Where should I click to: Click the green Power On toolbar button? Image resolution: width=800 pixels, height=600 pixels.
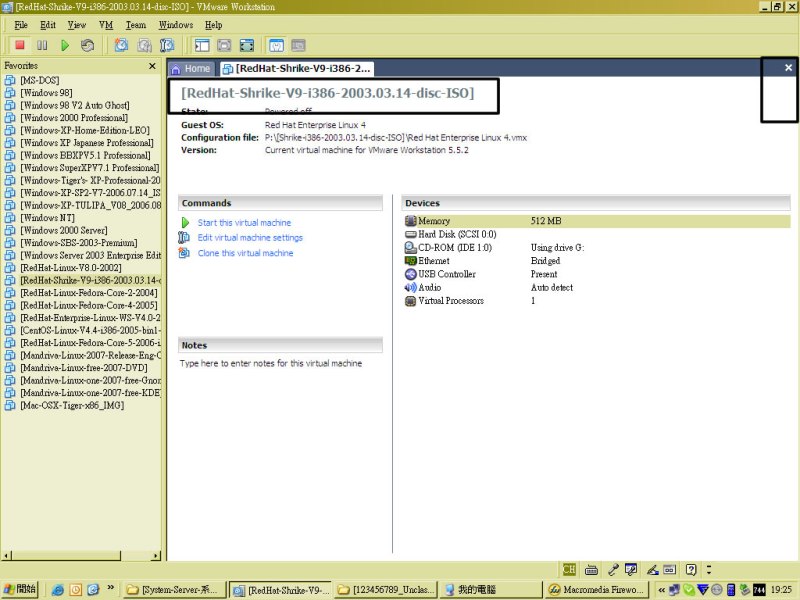(x=65, y=45)
